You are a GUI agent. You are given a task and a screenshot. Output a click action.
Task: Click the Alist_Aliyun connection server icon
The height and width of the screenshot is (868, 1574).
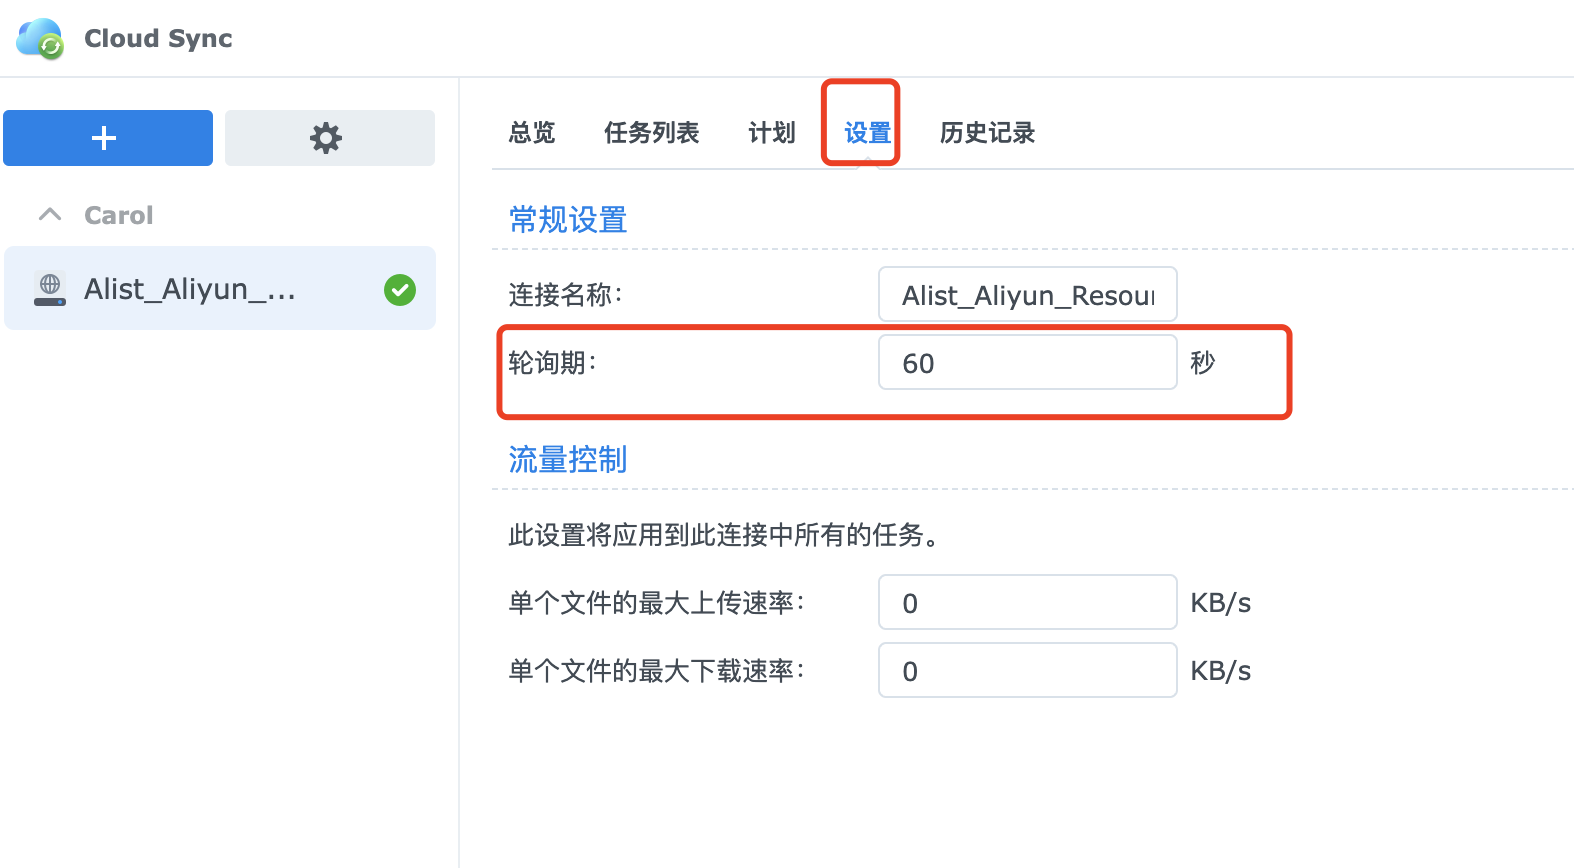pos(50,289)
